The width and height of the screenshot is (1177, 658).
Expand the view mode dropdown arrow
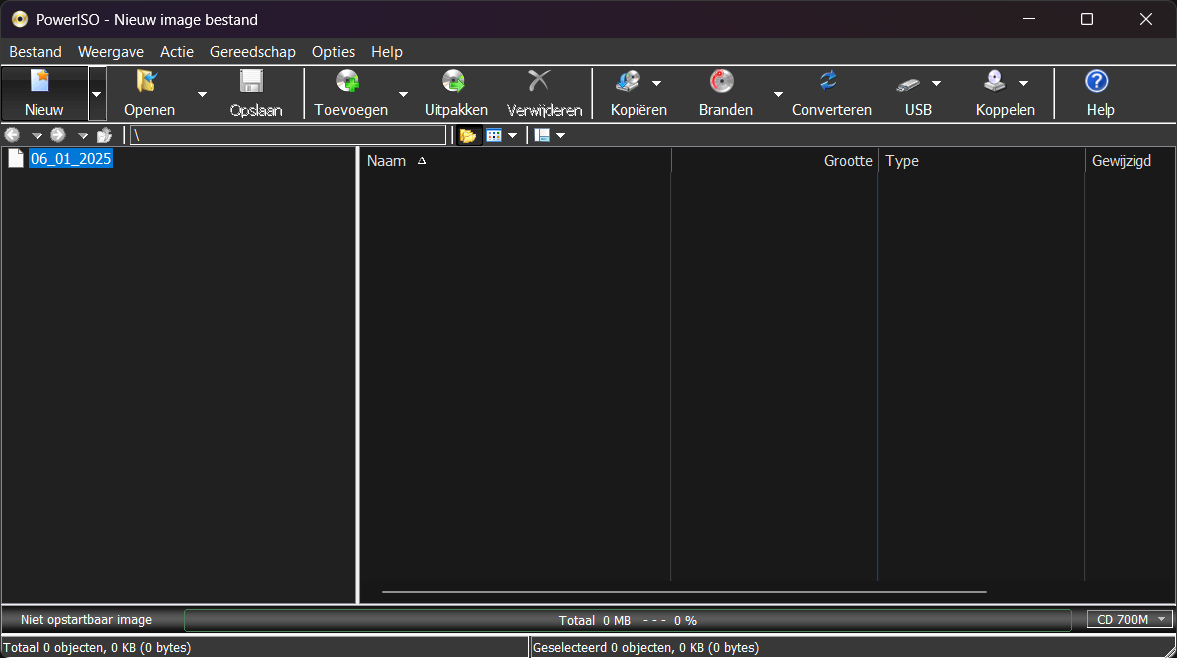coord(513,136)
